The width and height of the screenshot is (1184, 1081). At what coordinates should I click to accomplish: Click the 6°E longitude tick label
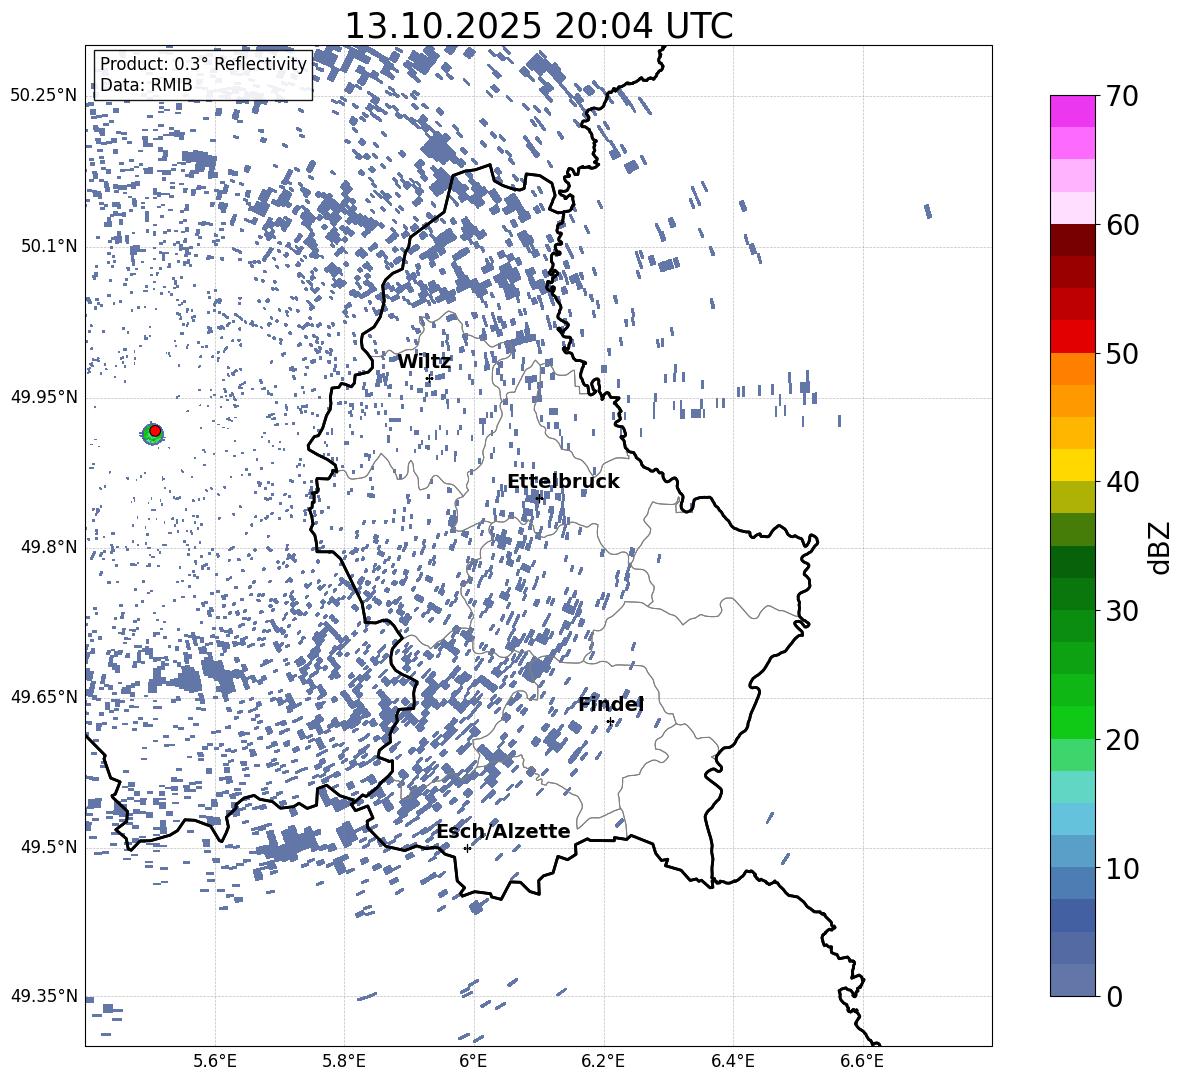point(473,1061)
